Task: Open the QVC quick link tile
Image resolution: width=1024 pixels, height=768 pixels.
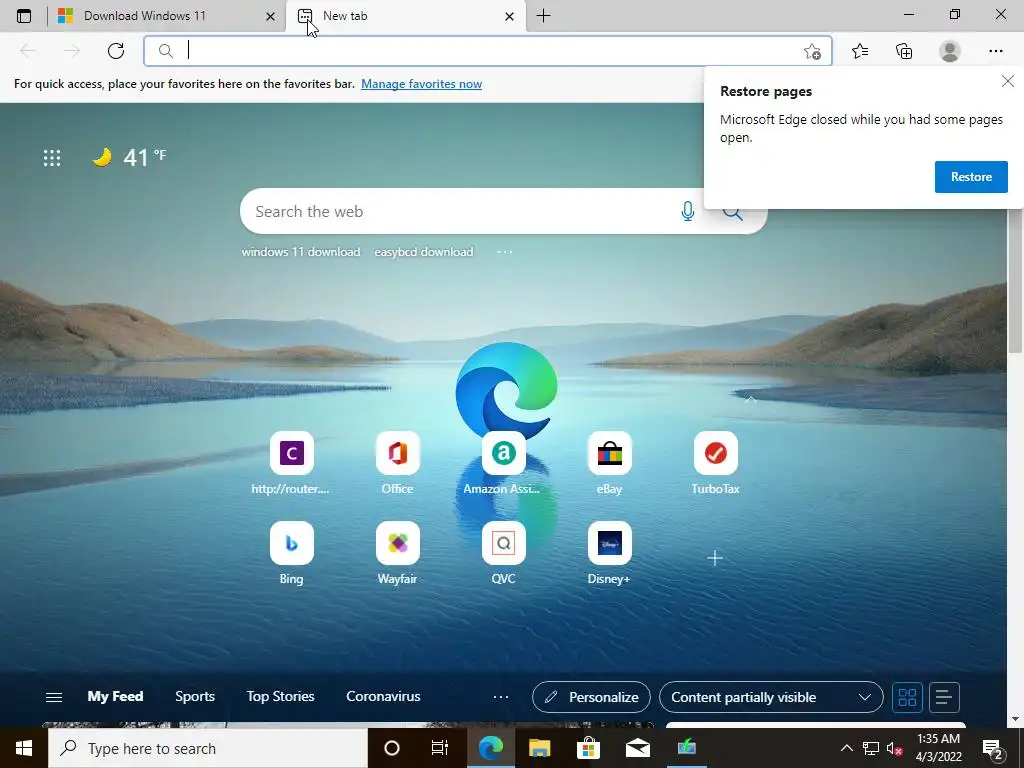Action: pos(503,553)
